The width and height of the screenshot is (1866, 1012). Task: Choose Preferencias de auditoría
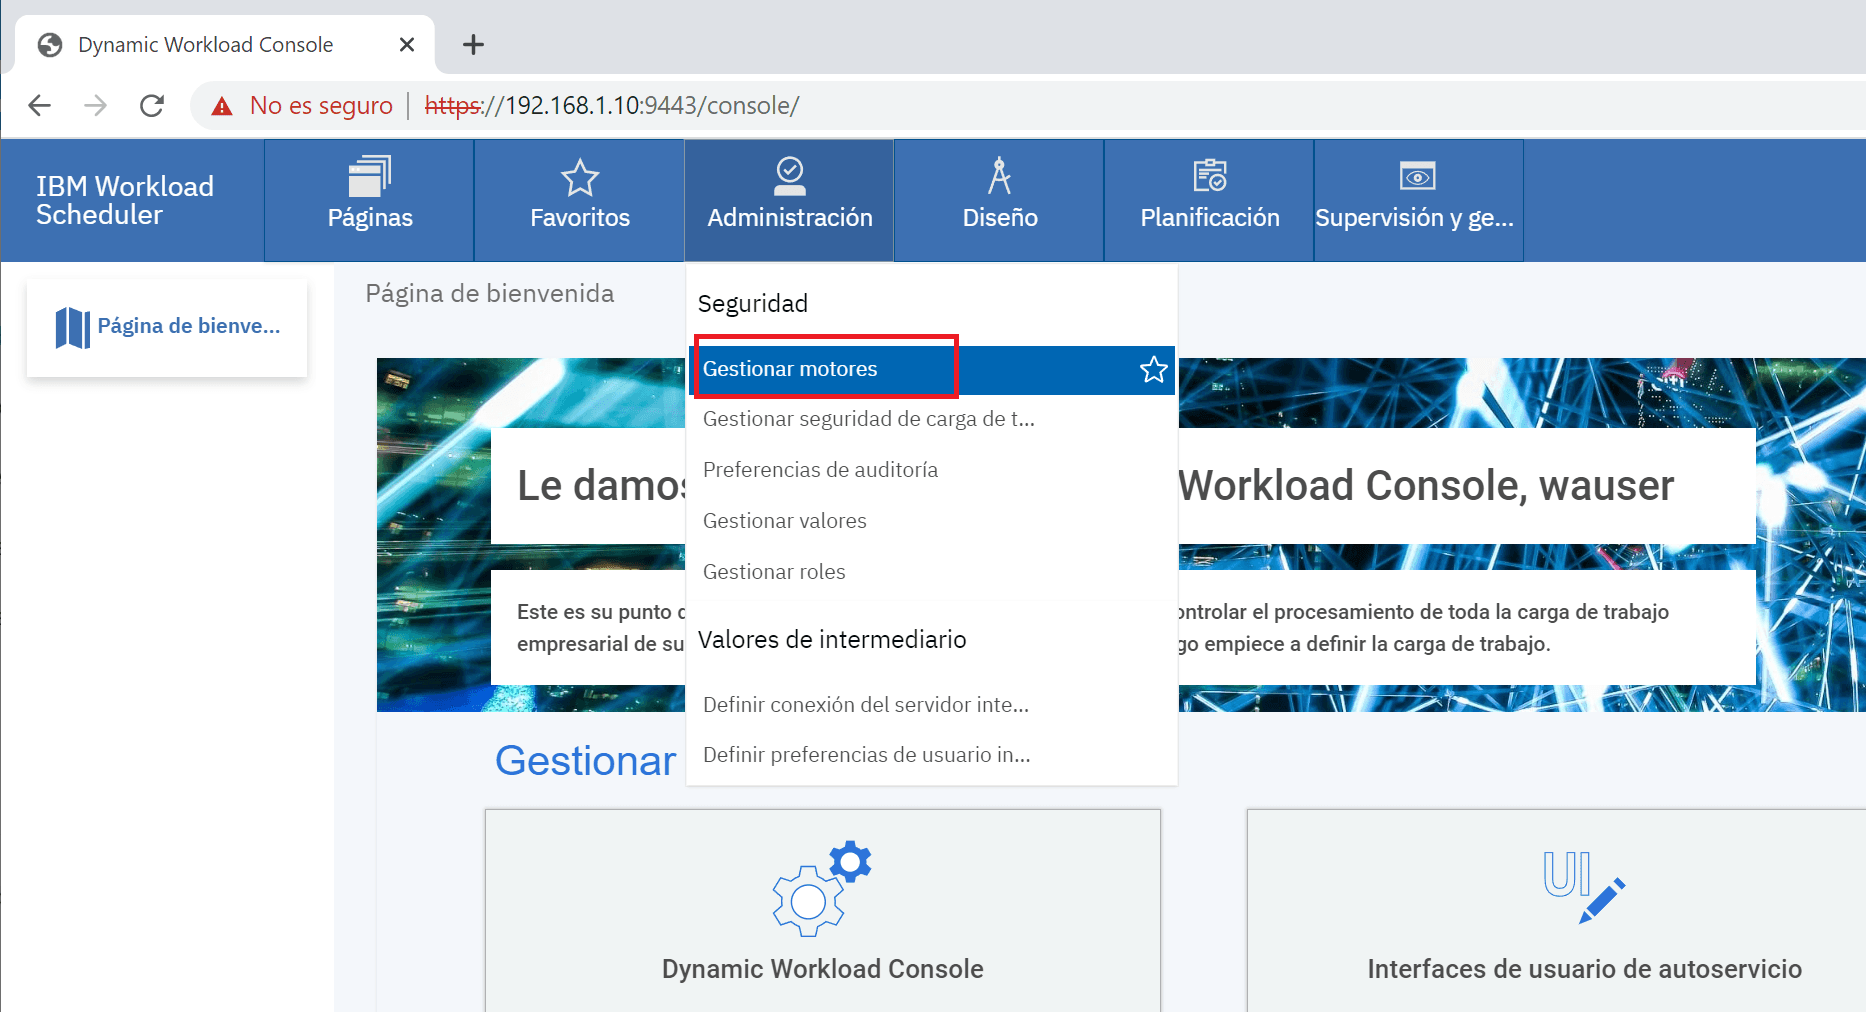(x=820, y=470)
